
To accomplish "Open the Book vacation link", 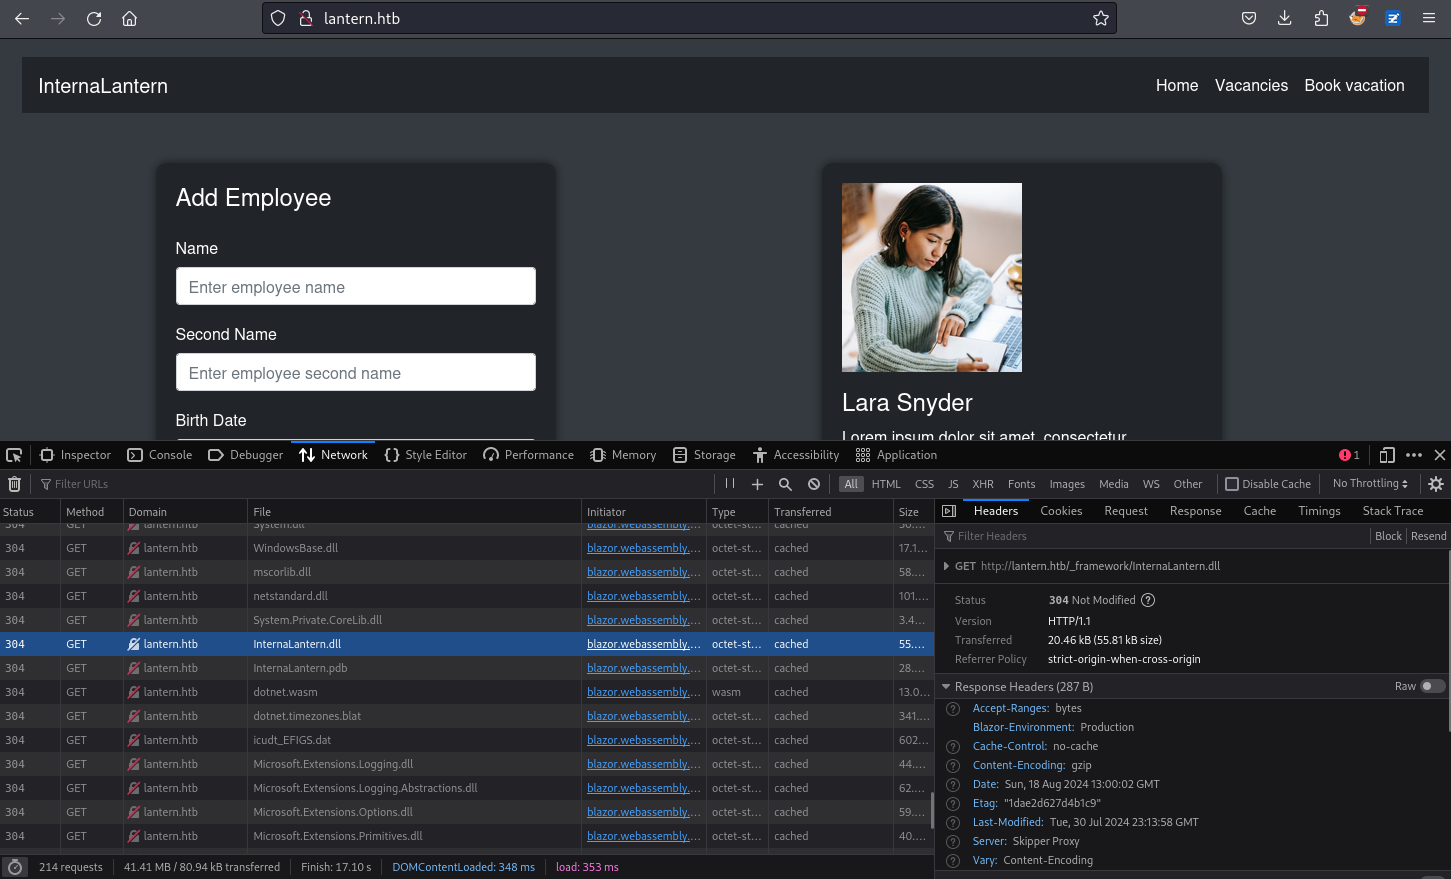I will tap(1354, 86).
